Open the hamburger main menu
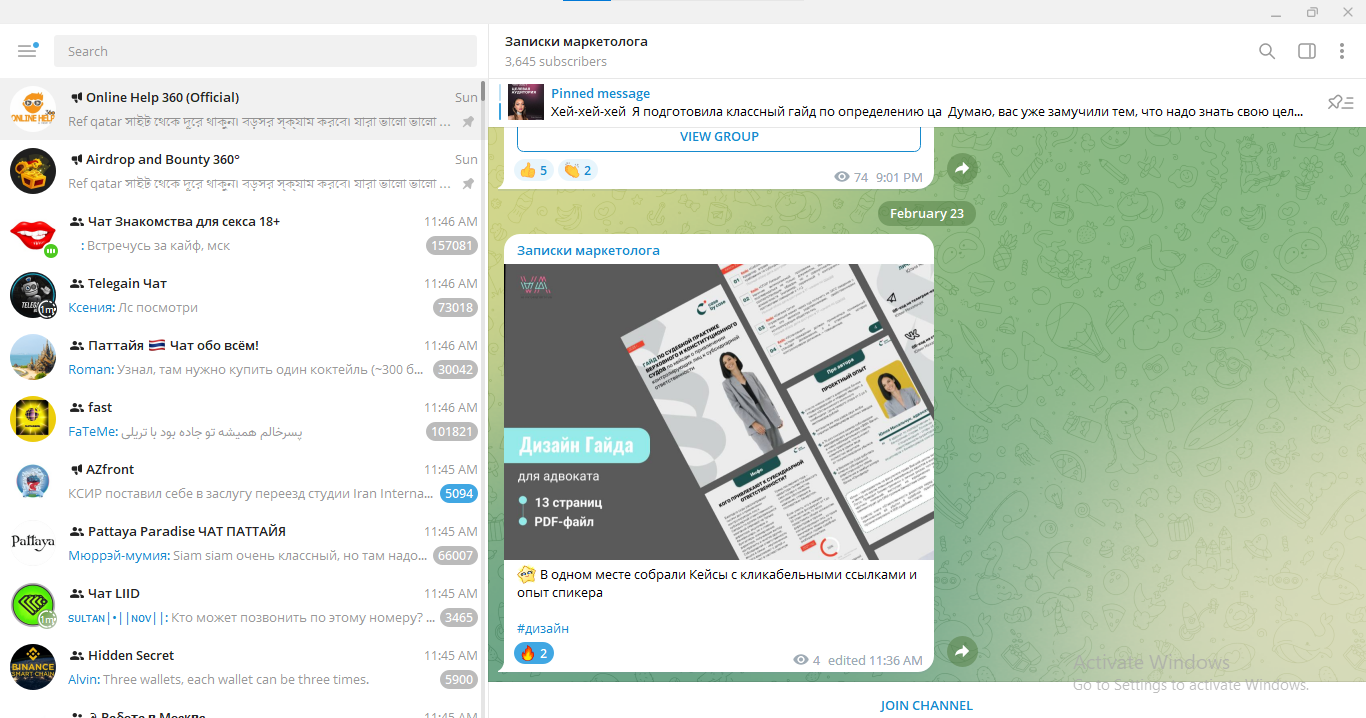Screen dimensions: 1366x718 pos(27,51)
